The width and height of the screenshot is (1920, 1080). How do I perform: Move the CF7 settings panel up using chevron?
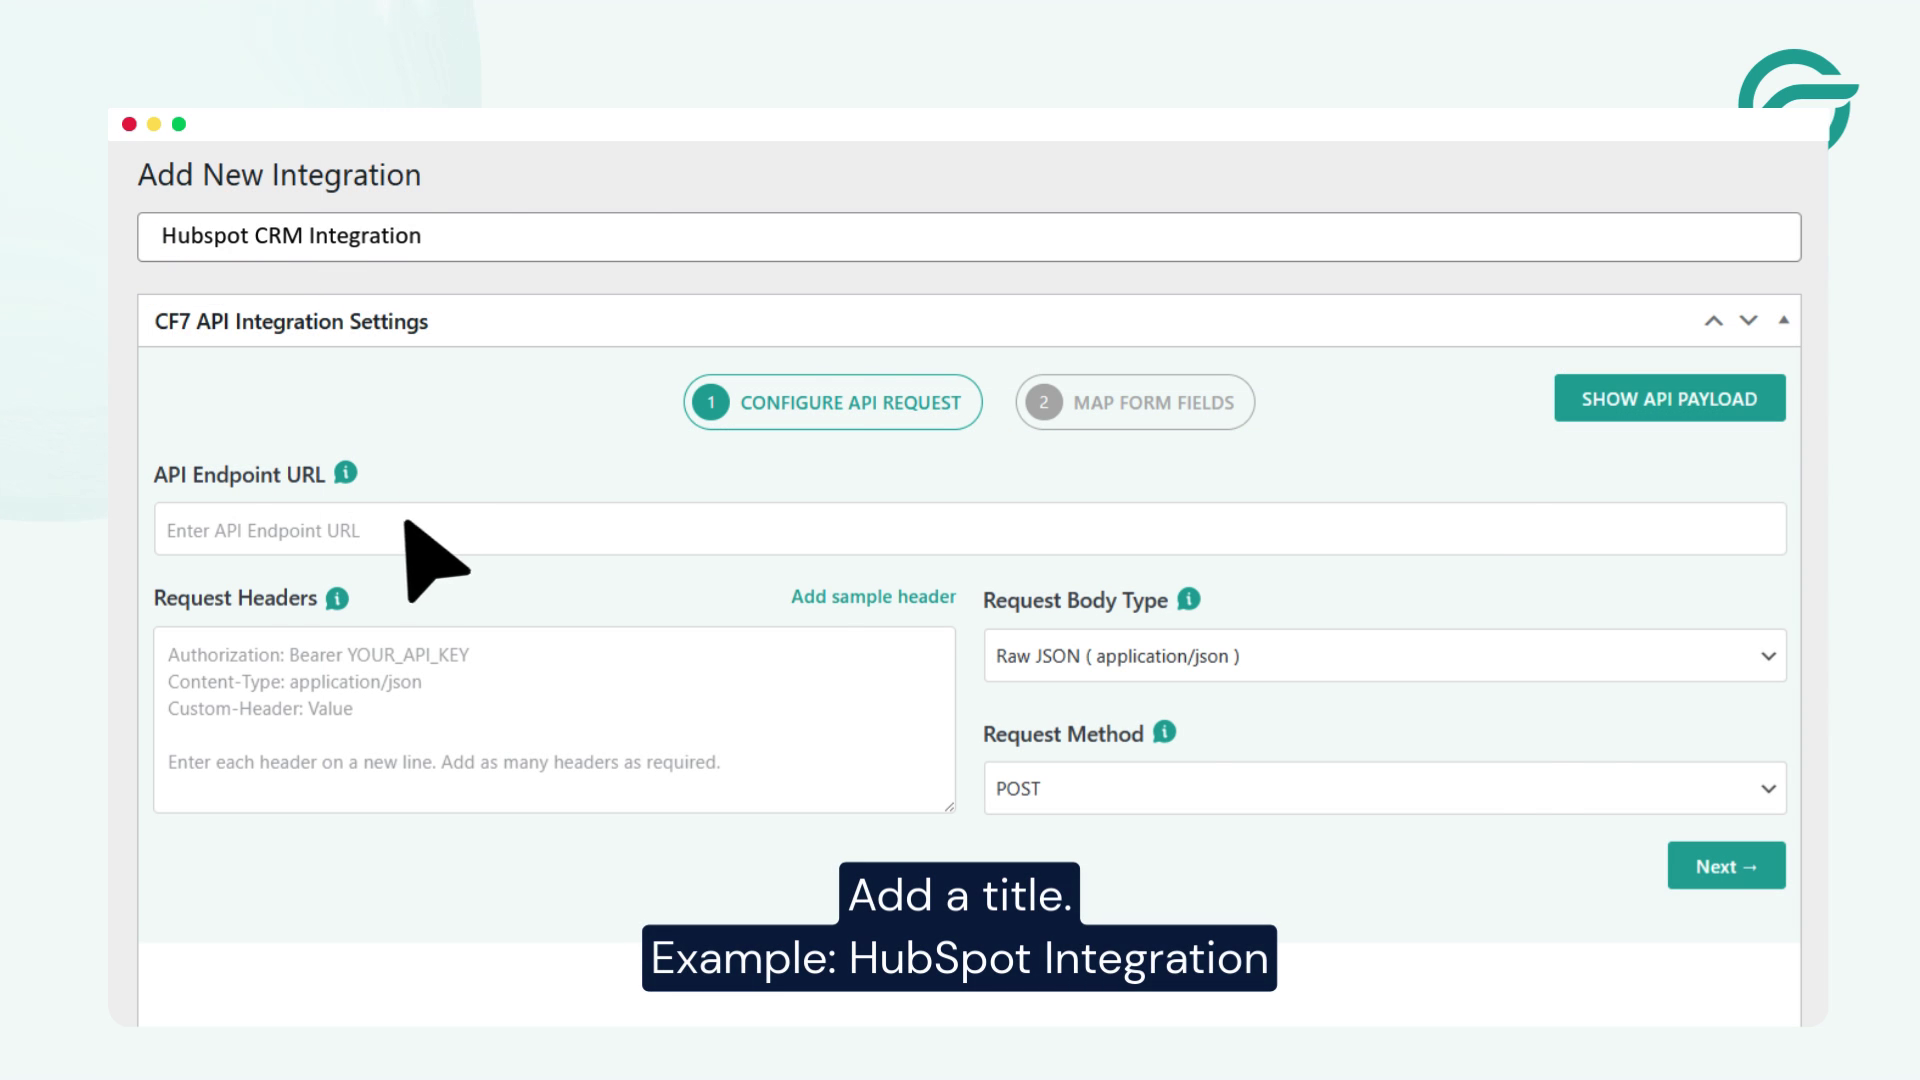point(1714,320)
